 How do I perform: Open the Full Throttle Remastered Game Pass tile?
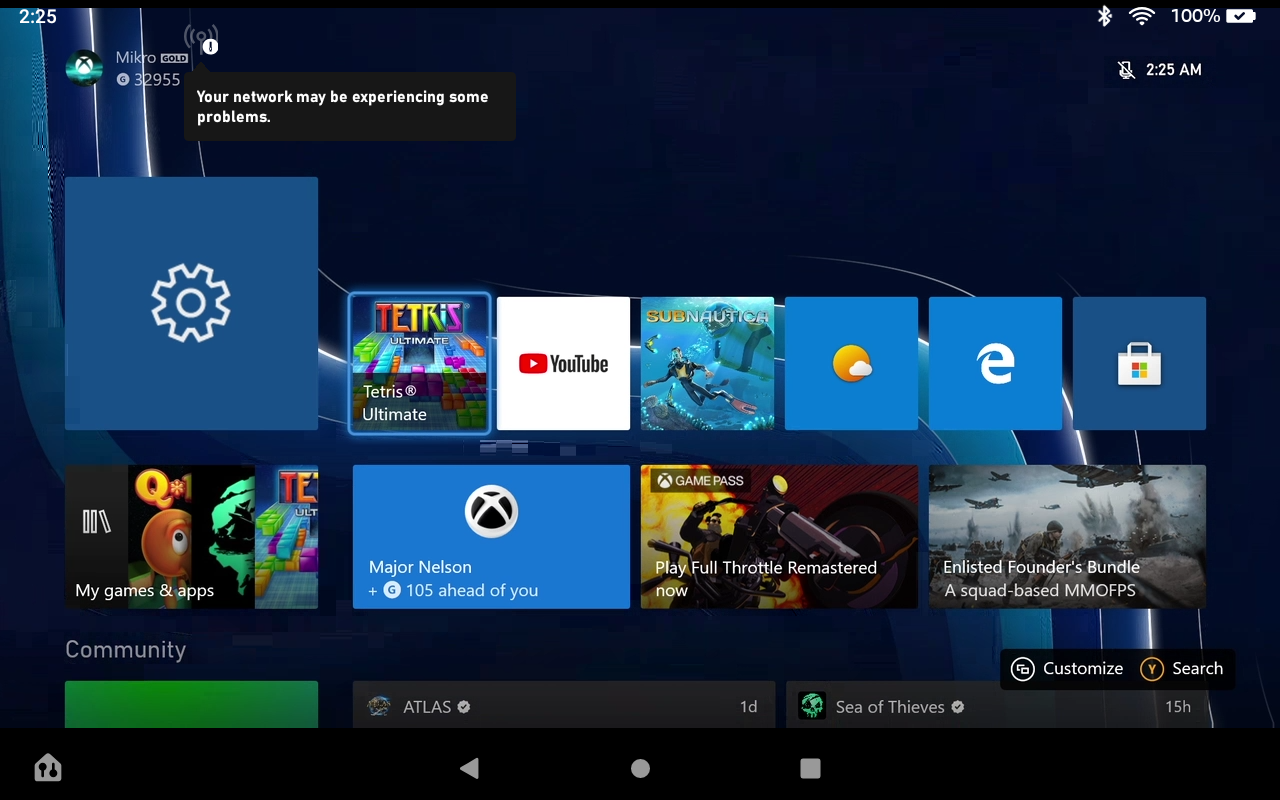pyautogui.click(x=779, y=537)
